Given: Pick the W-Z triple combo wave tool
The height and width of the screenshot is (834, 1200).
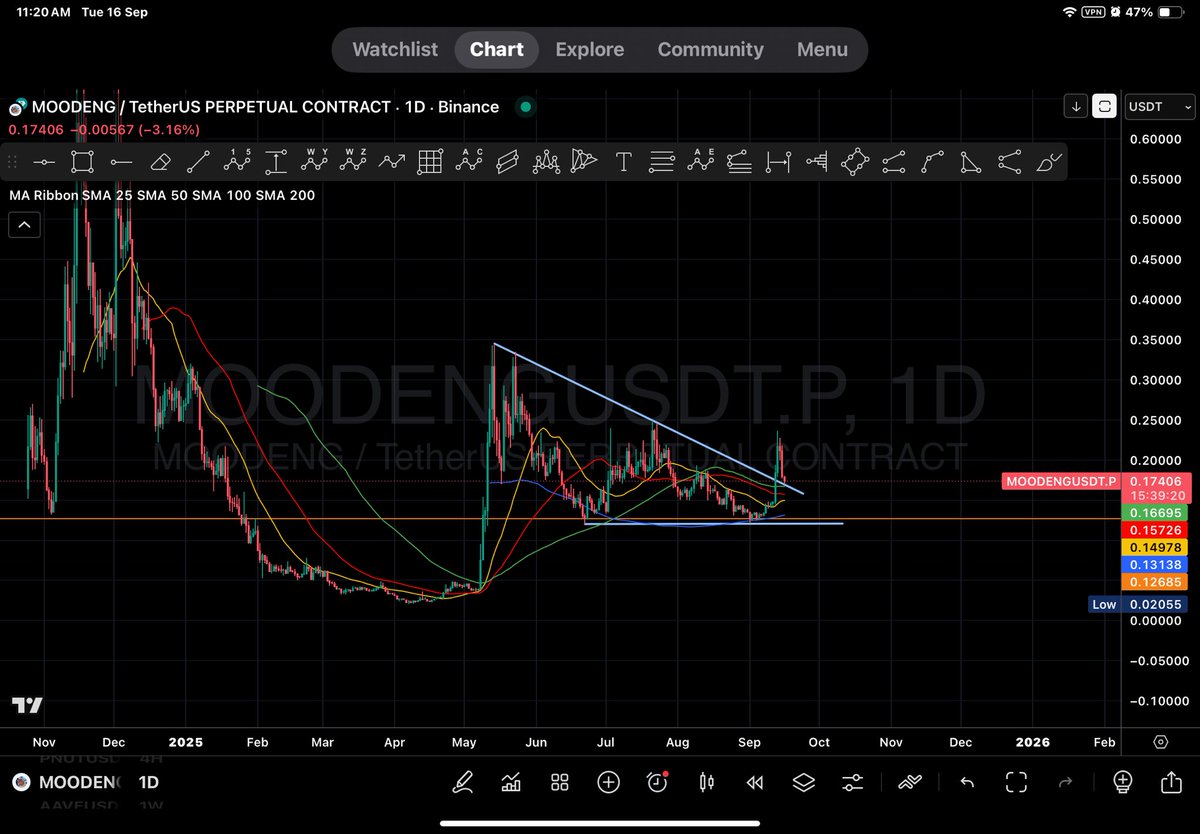Looking at the screenshot, I should coord(353,161).
